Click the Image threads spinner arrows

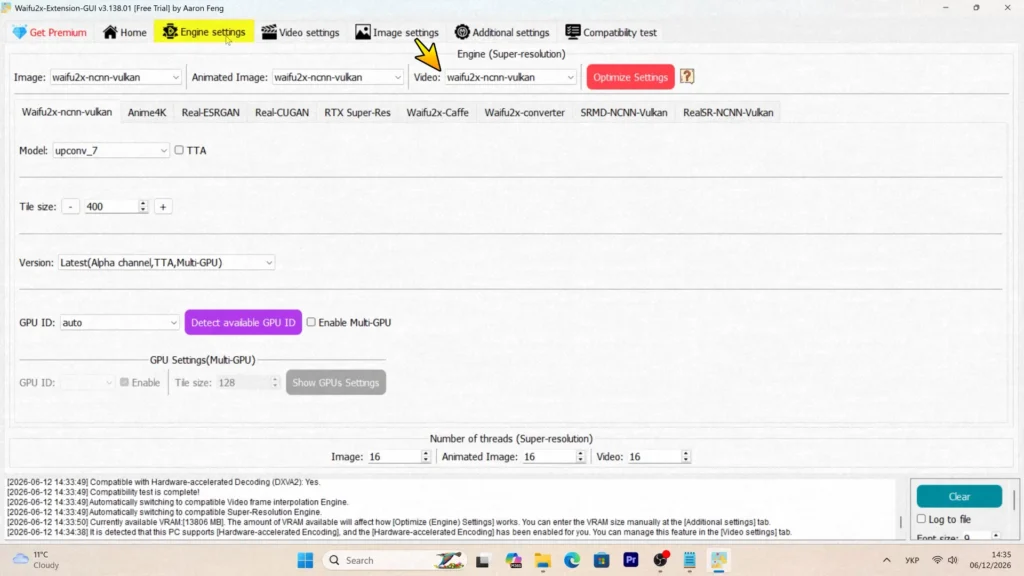426,456
